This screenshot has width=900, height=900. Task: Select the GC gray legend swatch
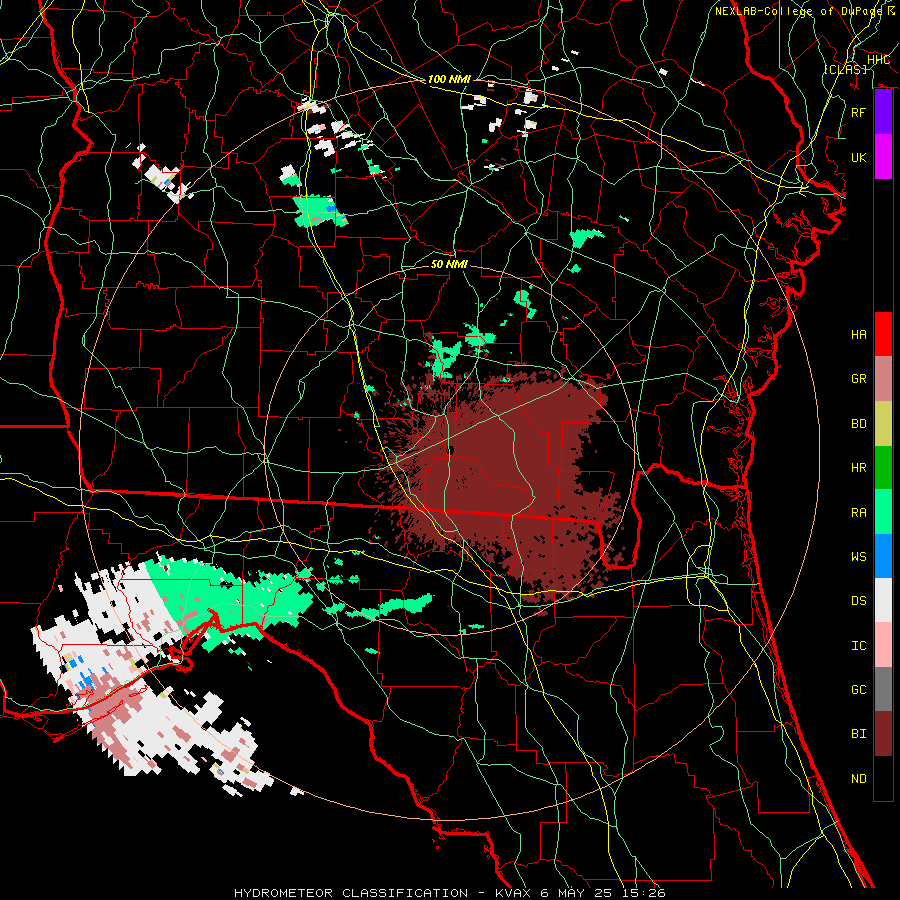[883, 689]
